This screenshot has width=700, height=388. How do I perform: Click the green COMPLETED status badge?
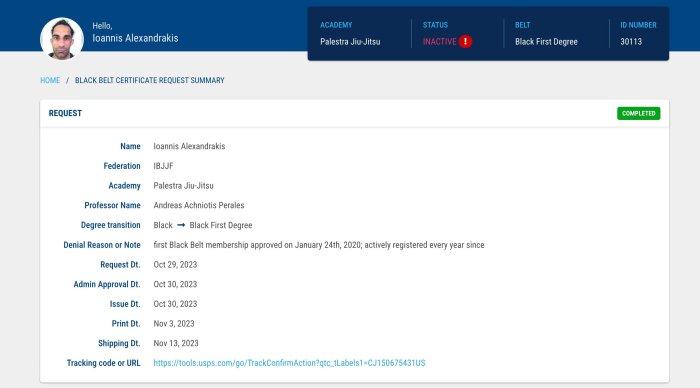pos(638,113)
